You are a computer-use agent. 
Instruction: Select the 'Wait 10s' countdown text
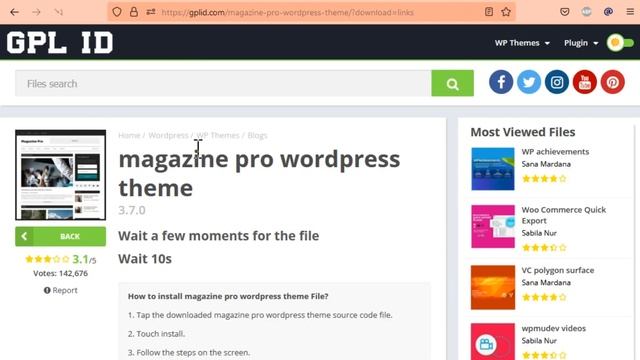point(145,259)
